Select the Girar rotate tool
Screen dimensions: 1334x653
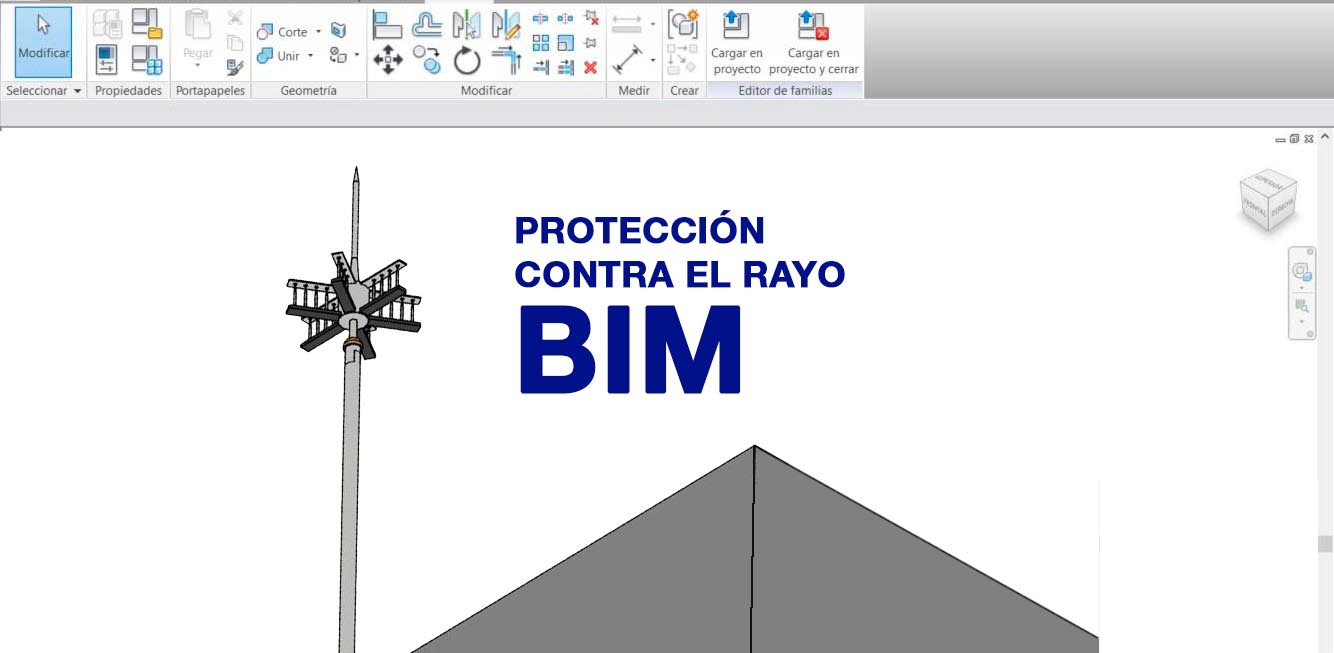(x=466, y=60)
